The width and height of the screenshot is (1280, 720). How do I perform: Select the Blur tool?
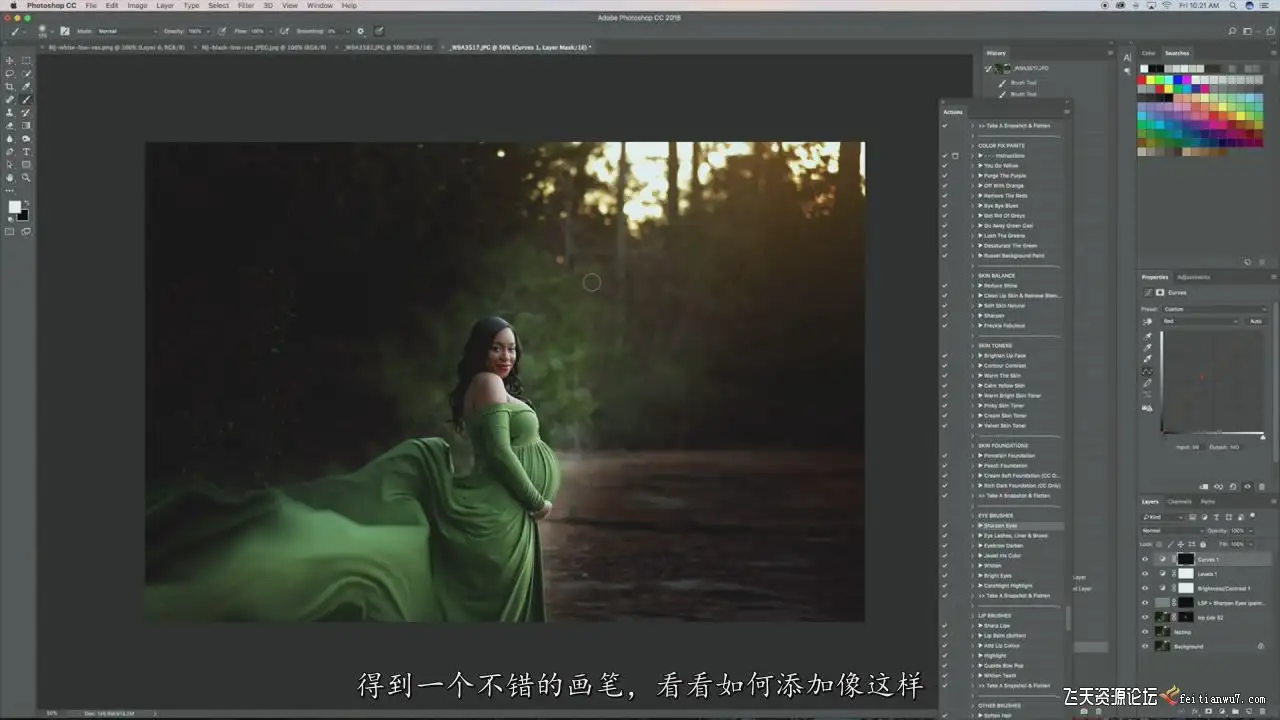[10, 139]
